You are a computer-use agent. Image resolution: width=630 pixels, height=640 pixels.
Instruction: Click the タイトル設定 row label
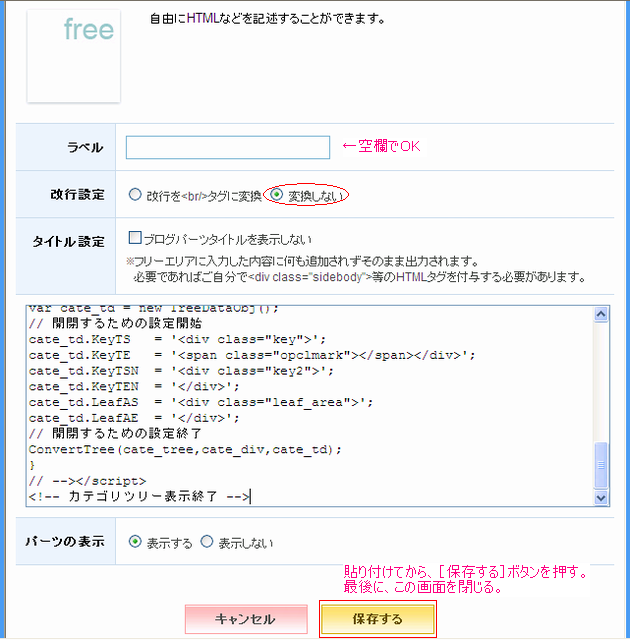(69, 242)
